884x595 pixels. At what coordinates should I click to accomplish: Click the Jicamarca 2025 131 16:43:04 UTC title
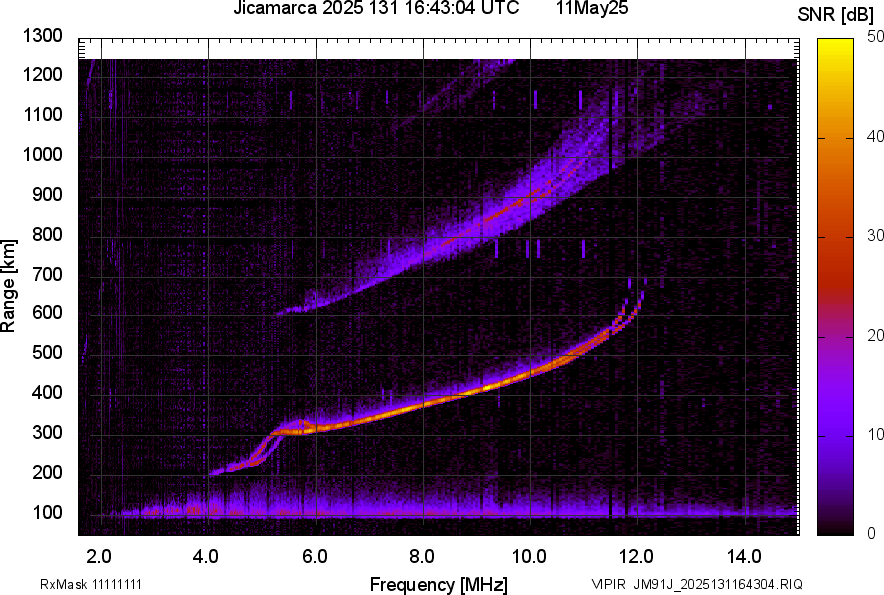[376, 8]
